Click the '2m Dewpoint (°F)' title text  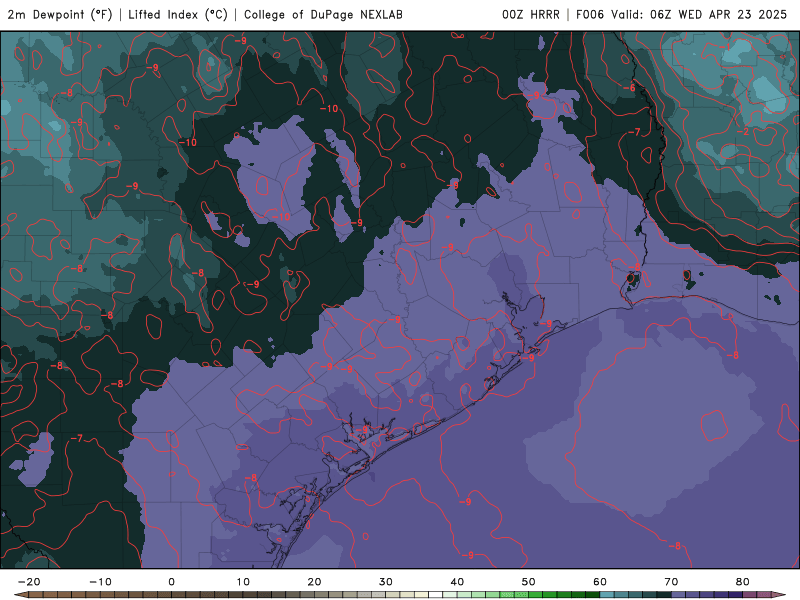pos(60,15)
